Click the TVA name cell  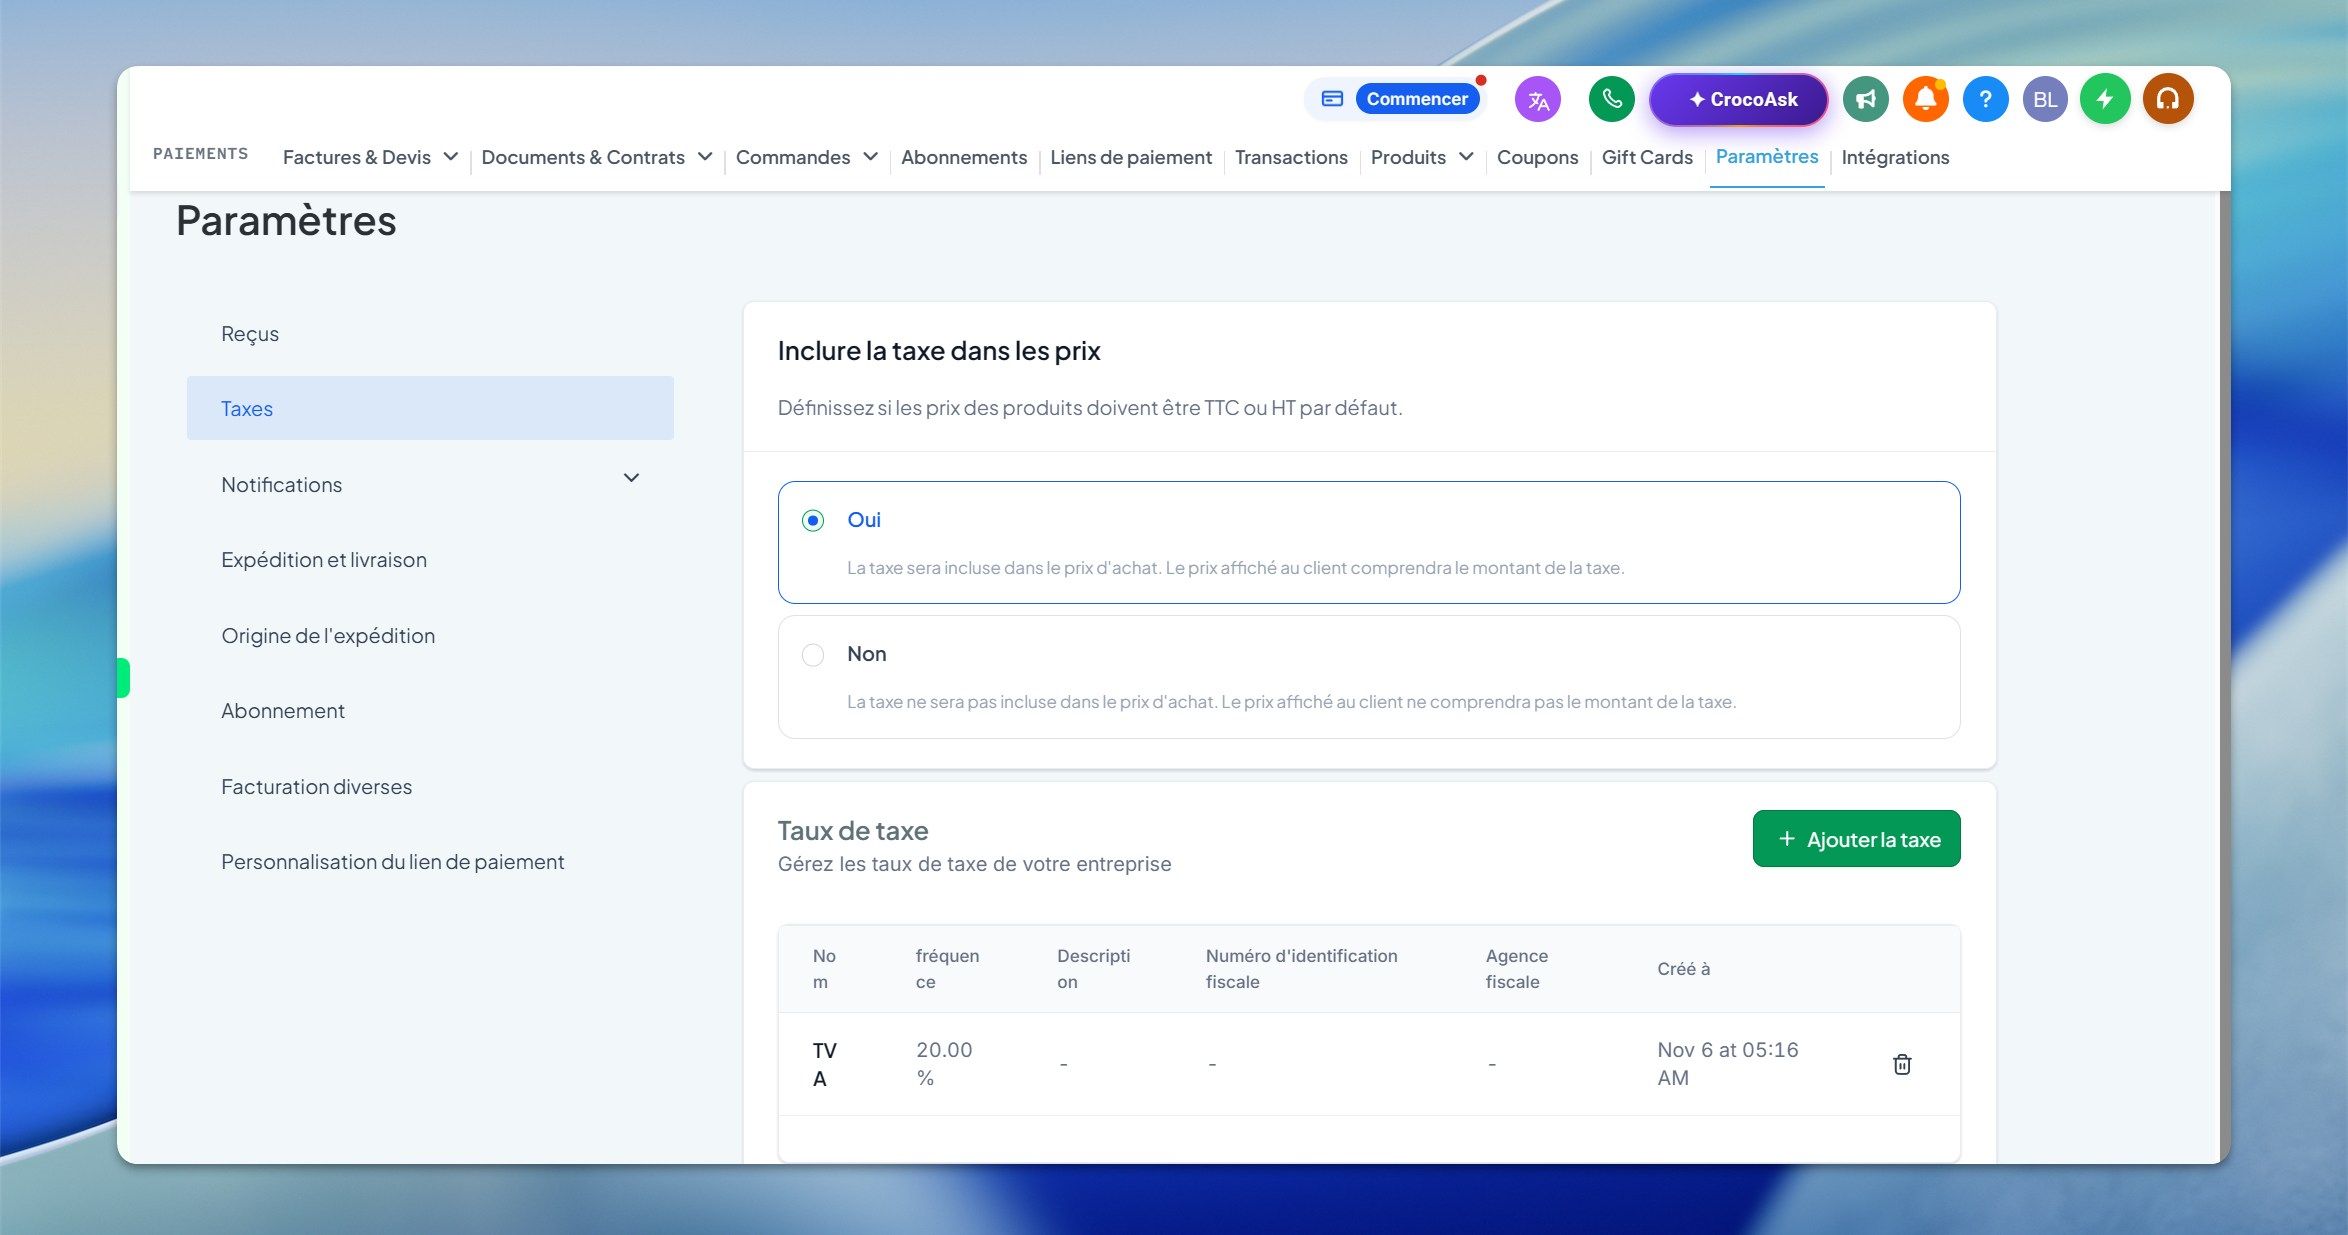[825, 1064]
